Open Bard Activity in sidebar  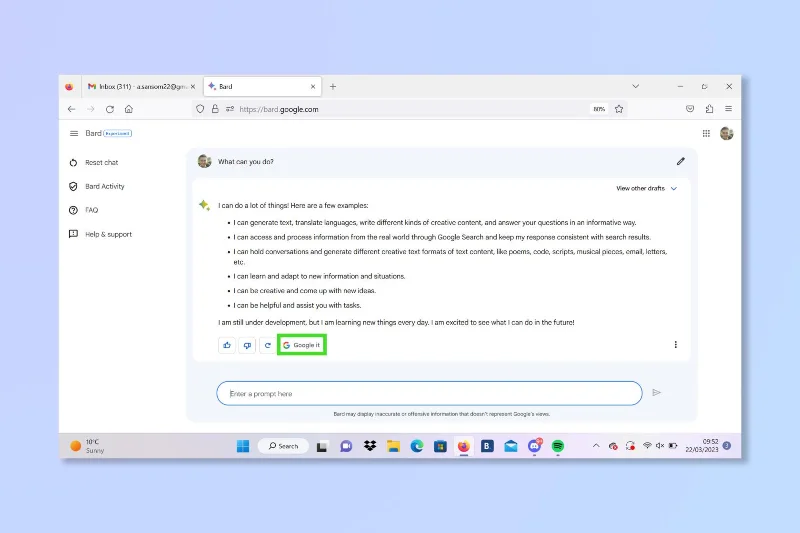(x=96, y=186)
